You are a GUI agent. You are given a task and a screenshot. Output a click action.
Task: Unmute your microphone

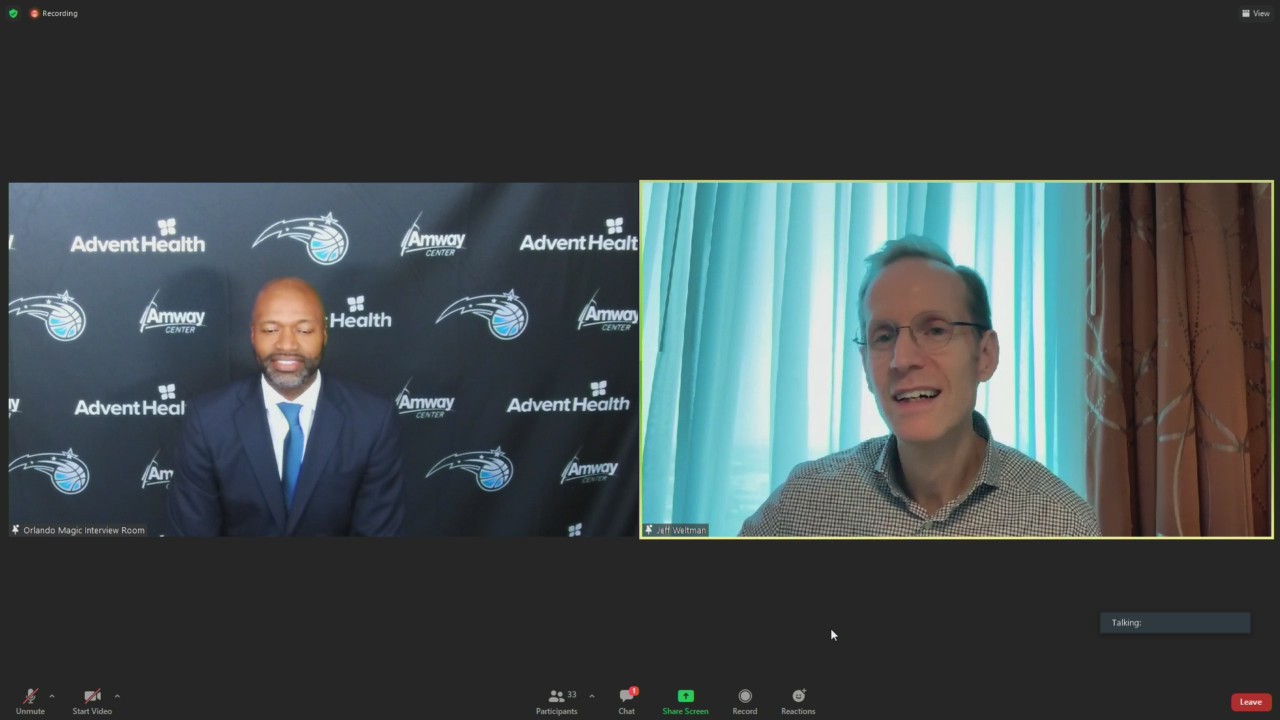30,700
